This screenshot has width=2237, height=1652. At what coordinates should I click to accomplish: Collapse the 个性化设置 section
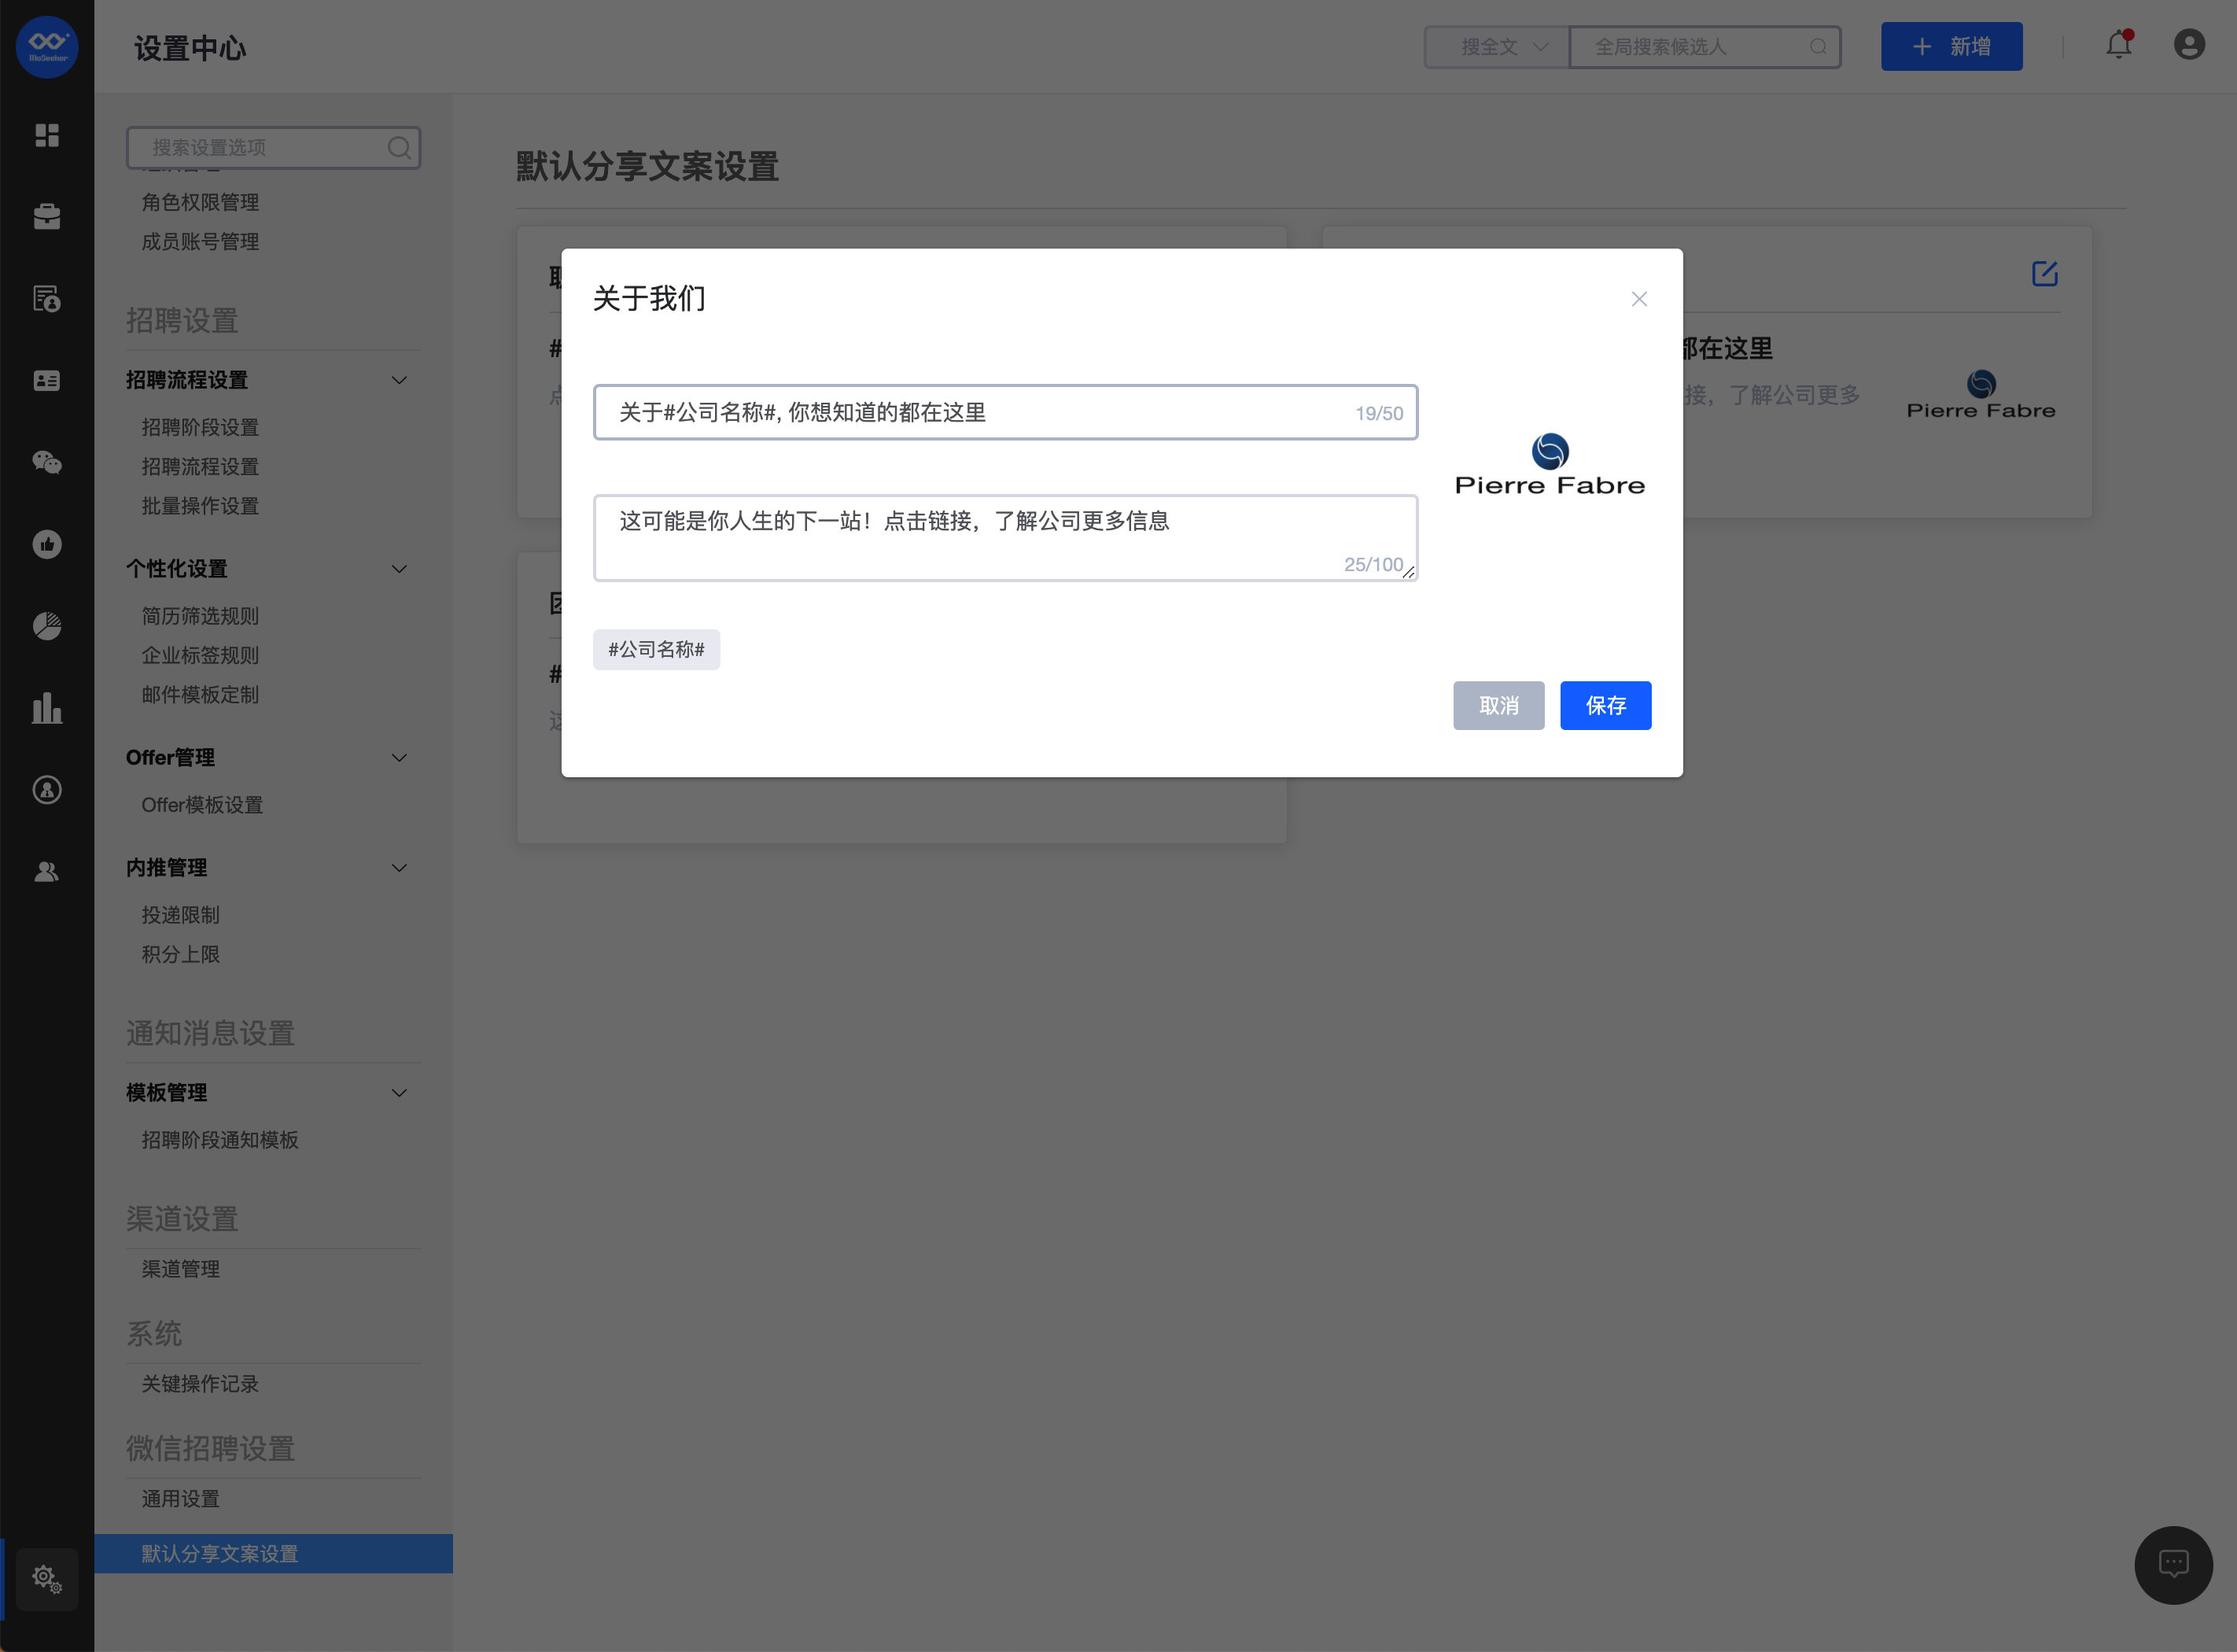point(399,569)
